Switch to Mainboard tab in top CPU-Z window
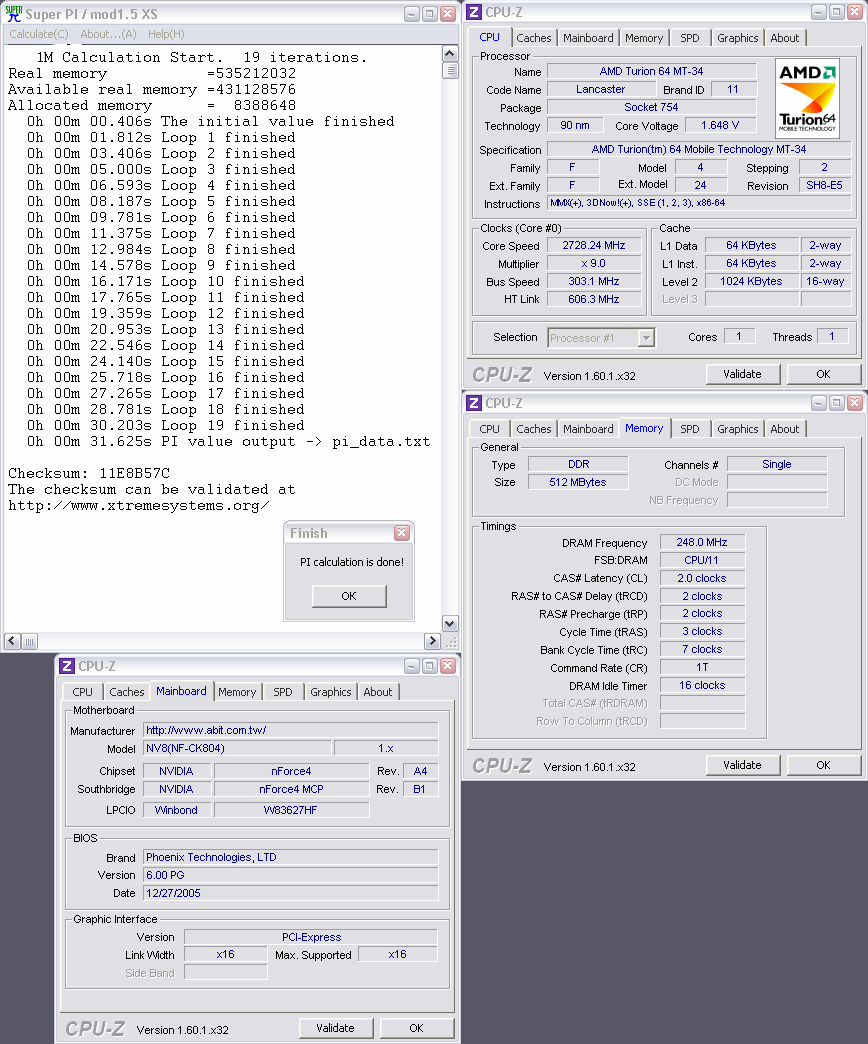Viewport: 868px width, 1044px height. [x=588, y=38]
